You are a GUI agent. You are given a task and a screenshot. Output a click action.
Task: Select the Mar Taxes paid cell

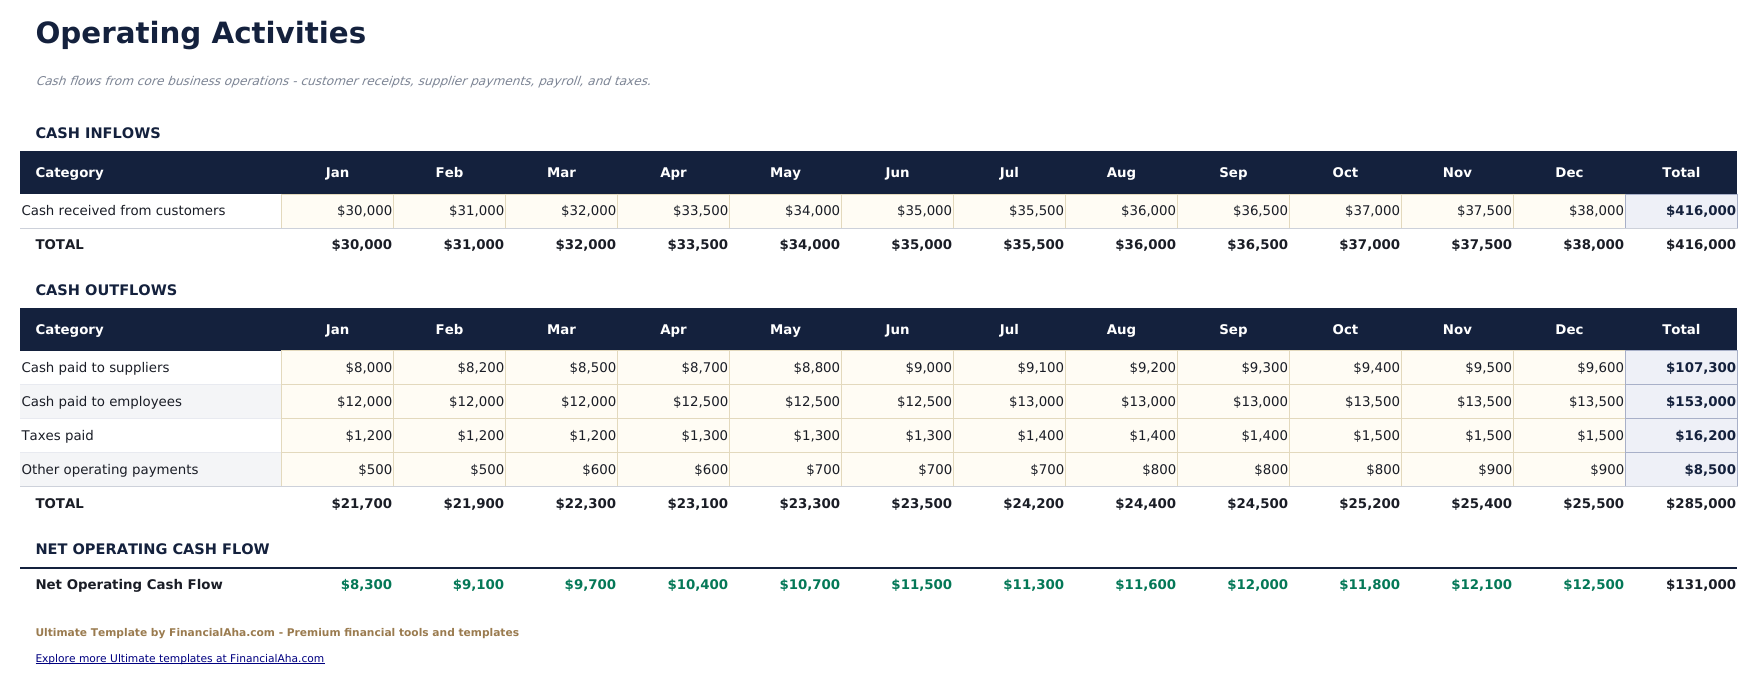click(562, 436)
